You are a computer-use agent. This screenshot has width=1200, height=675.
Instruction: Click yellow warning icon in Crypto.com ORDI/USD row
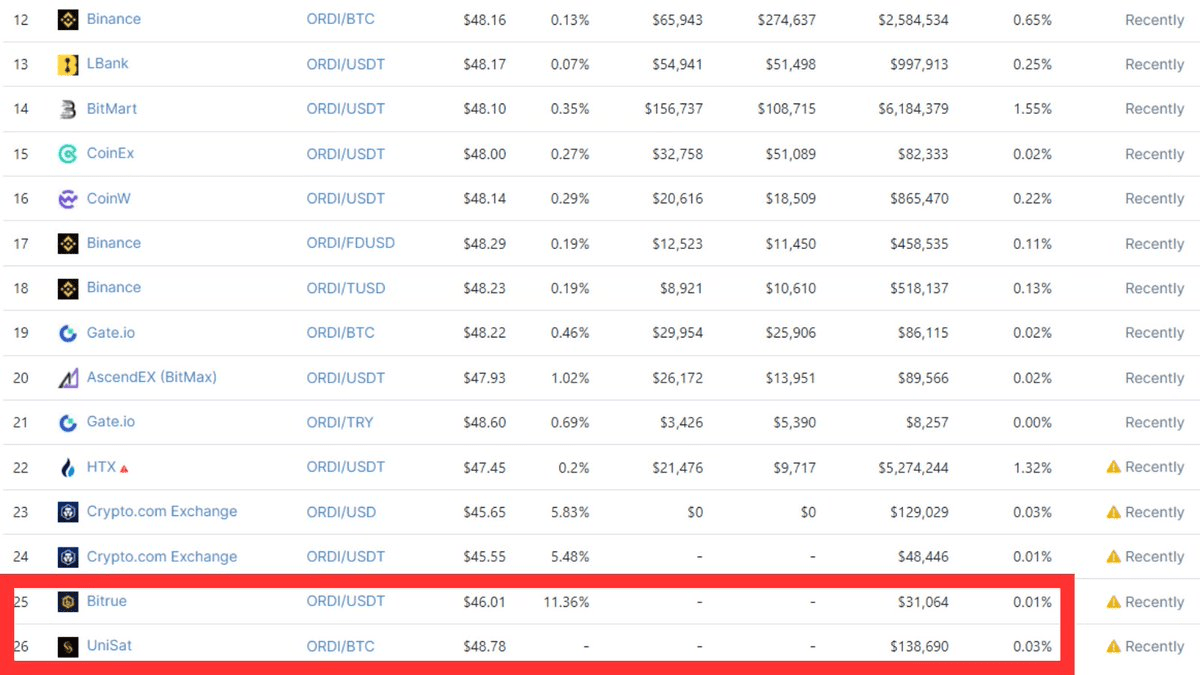click(1113, 512)
